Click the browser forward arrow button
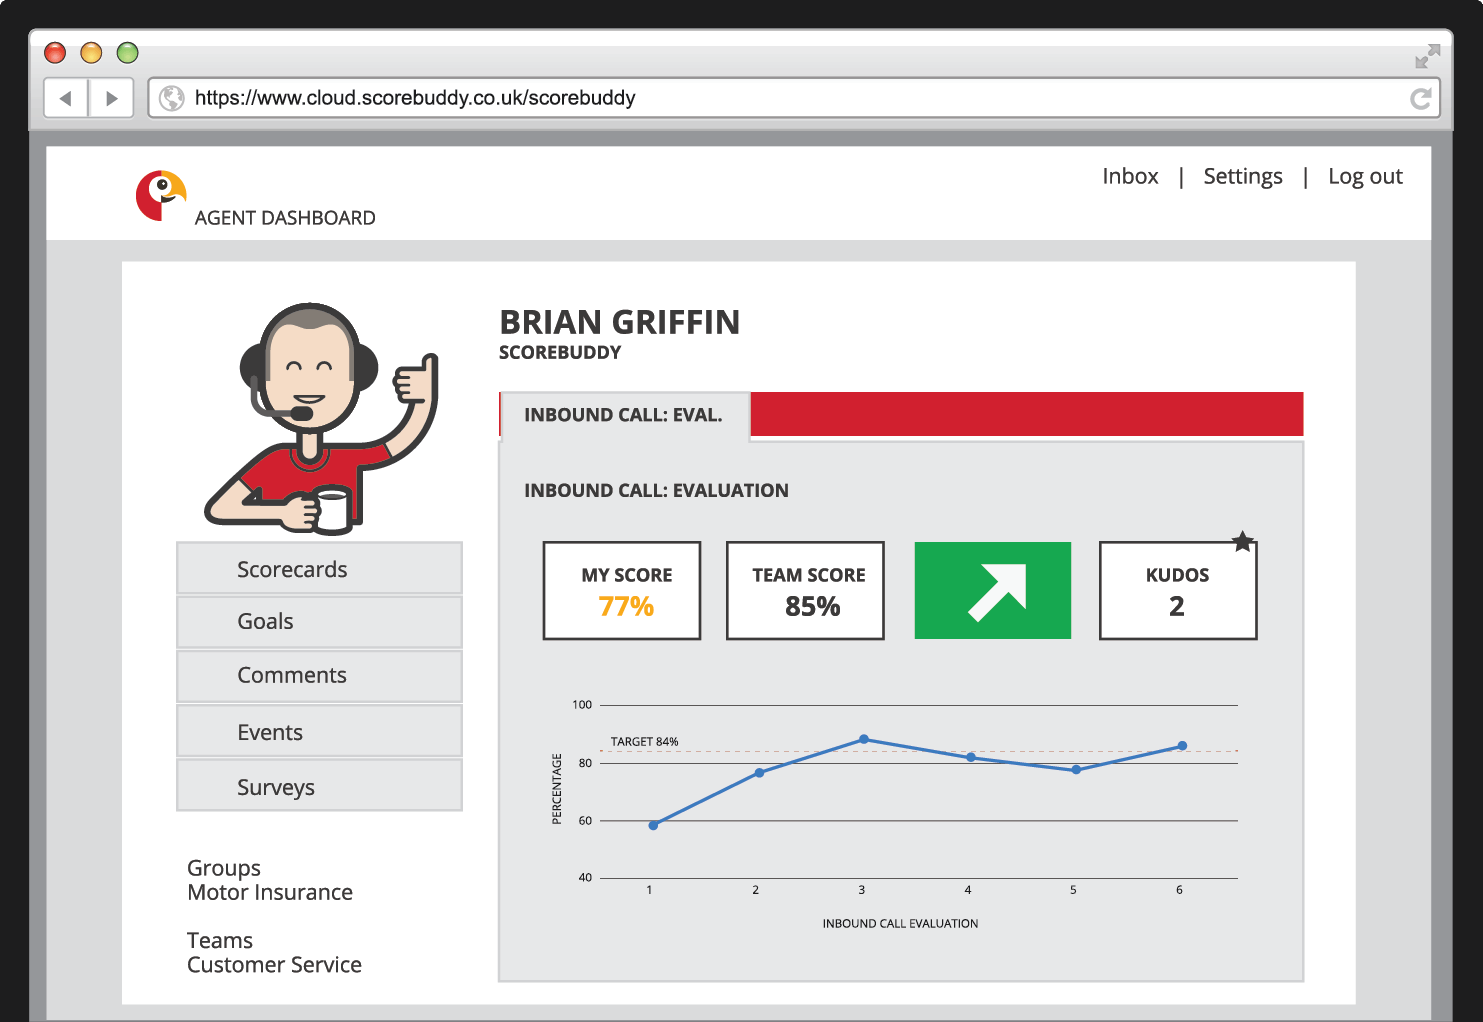This screenshot has width=1483, height=1022. coord(112,98)
